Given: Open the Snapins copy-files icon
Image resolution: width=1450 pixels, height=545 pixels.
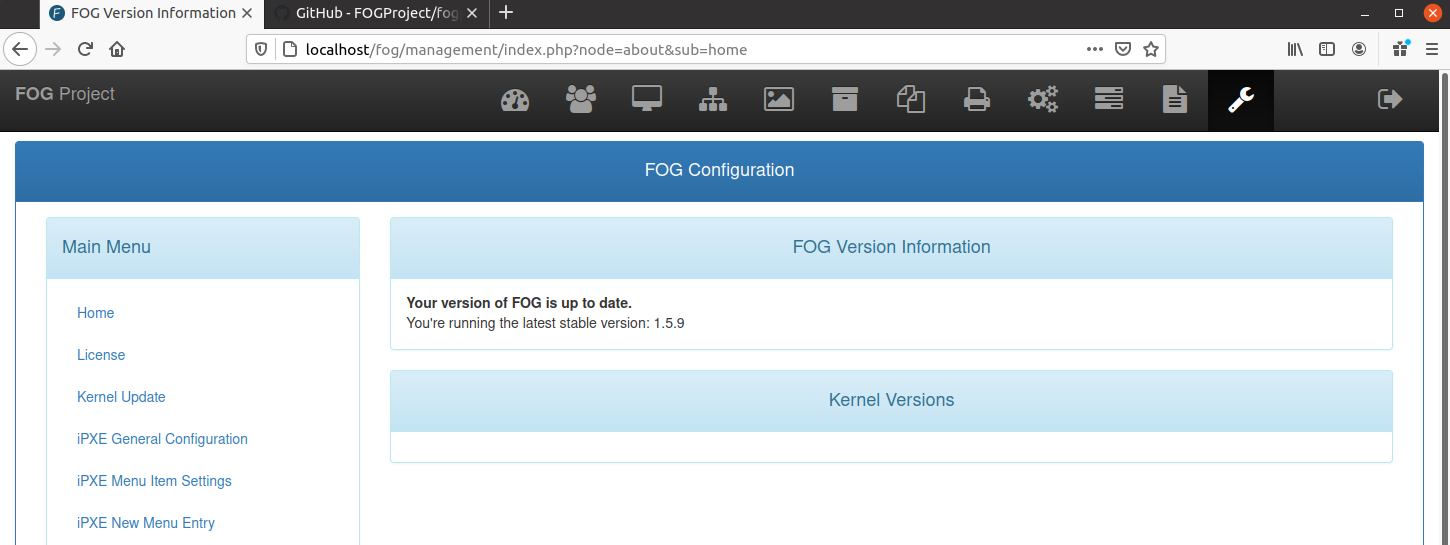Looking at the screenshot, I should (x=911, y=99).
